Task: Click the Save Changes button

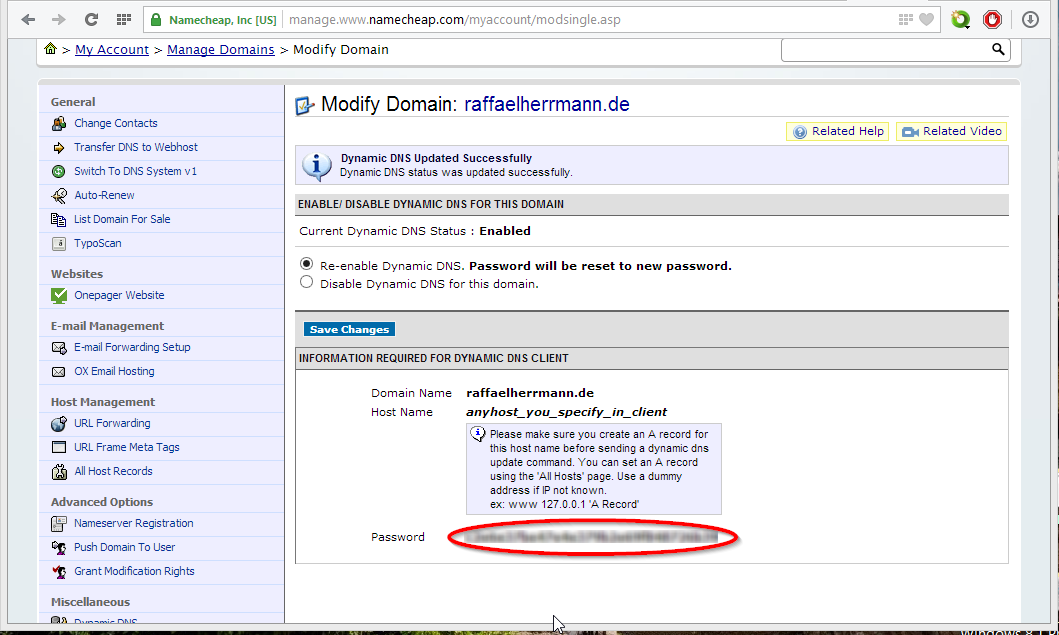Action: pos(349,329)
